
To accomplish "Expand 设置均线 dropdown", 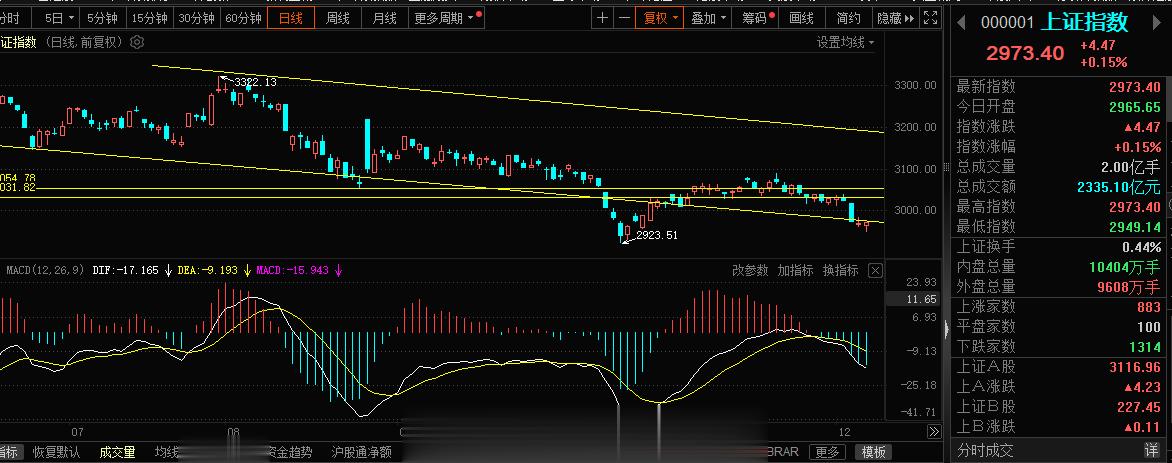I will [x=845, y=43].
